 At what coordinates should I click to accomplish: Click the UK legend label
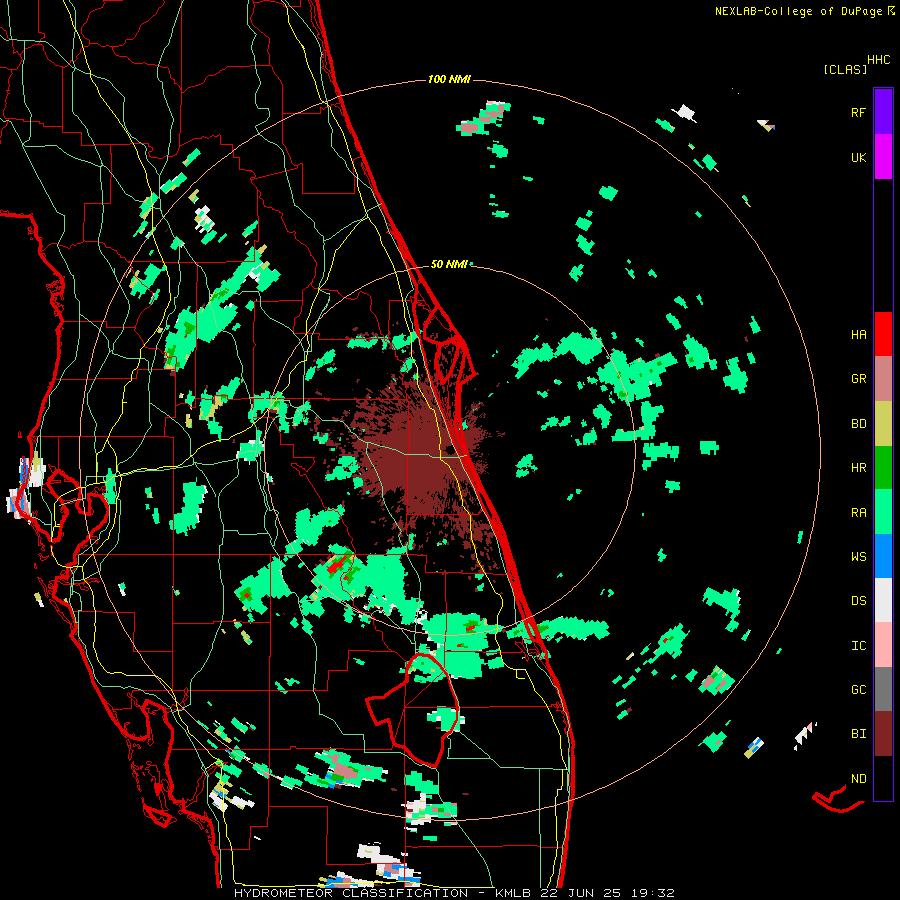858,157
